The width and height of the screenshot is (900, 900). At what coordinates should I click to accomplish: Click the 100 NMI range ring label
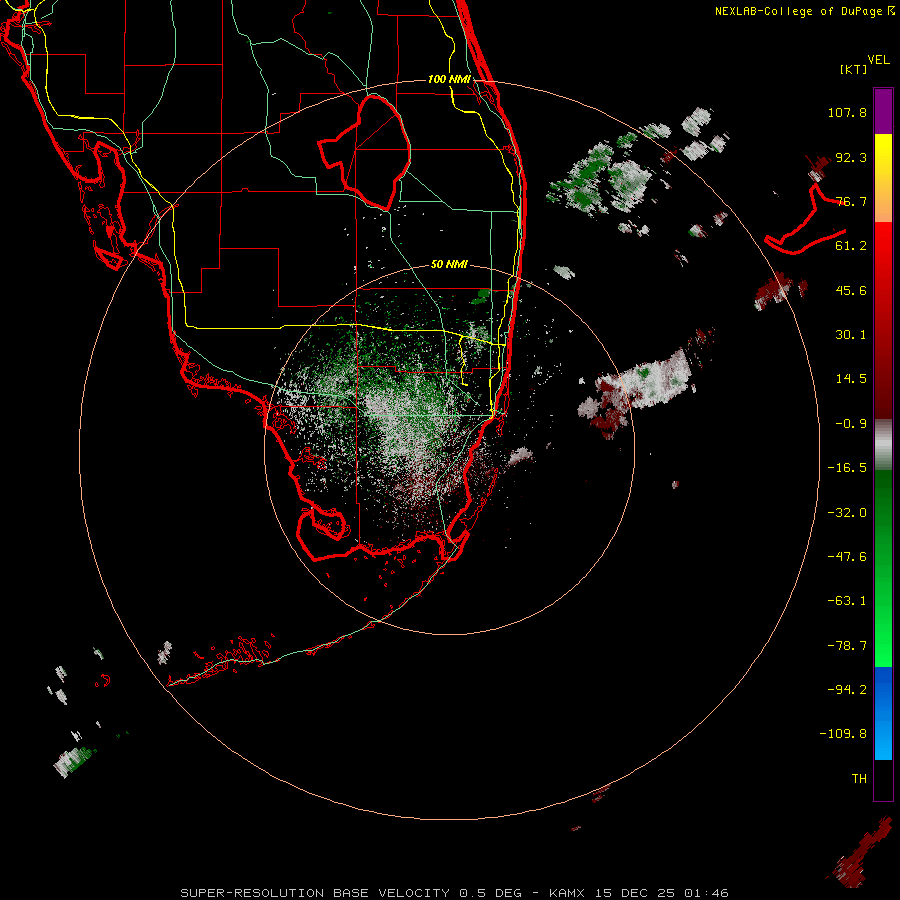point(449,79)
